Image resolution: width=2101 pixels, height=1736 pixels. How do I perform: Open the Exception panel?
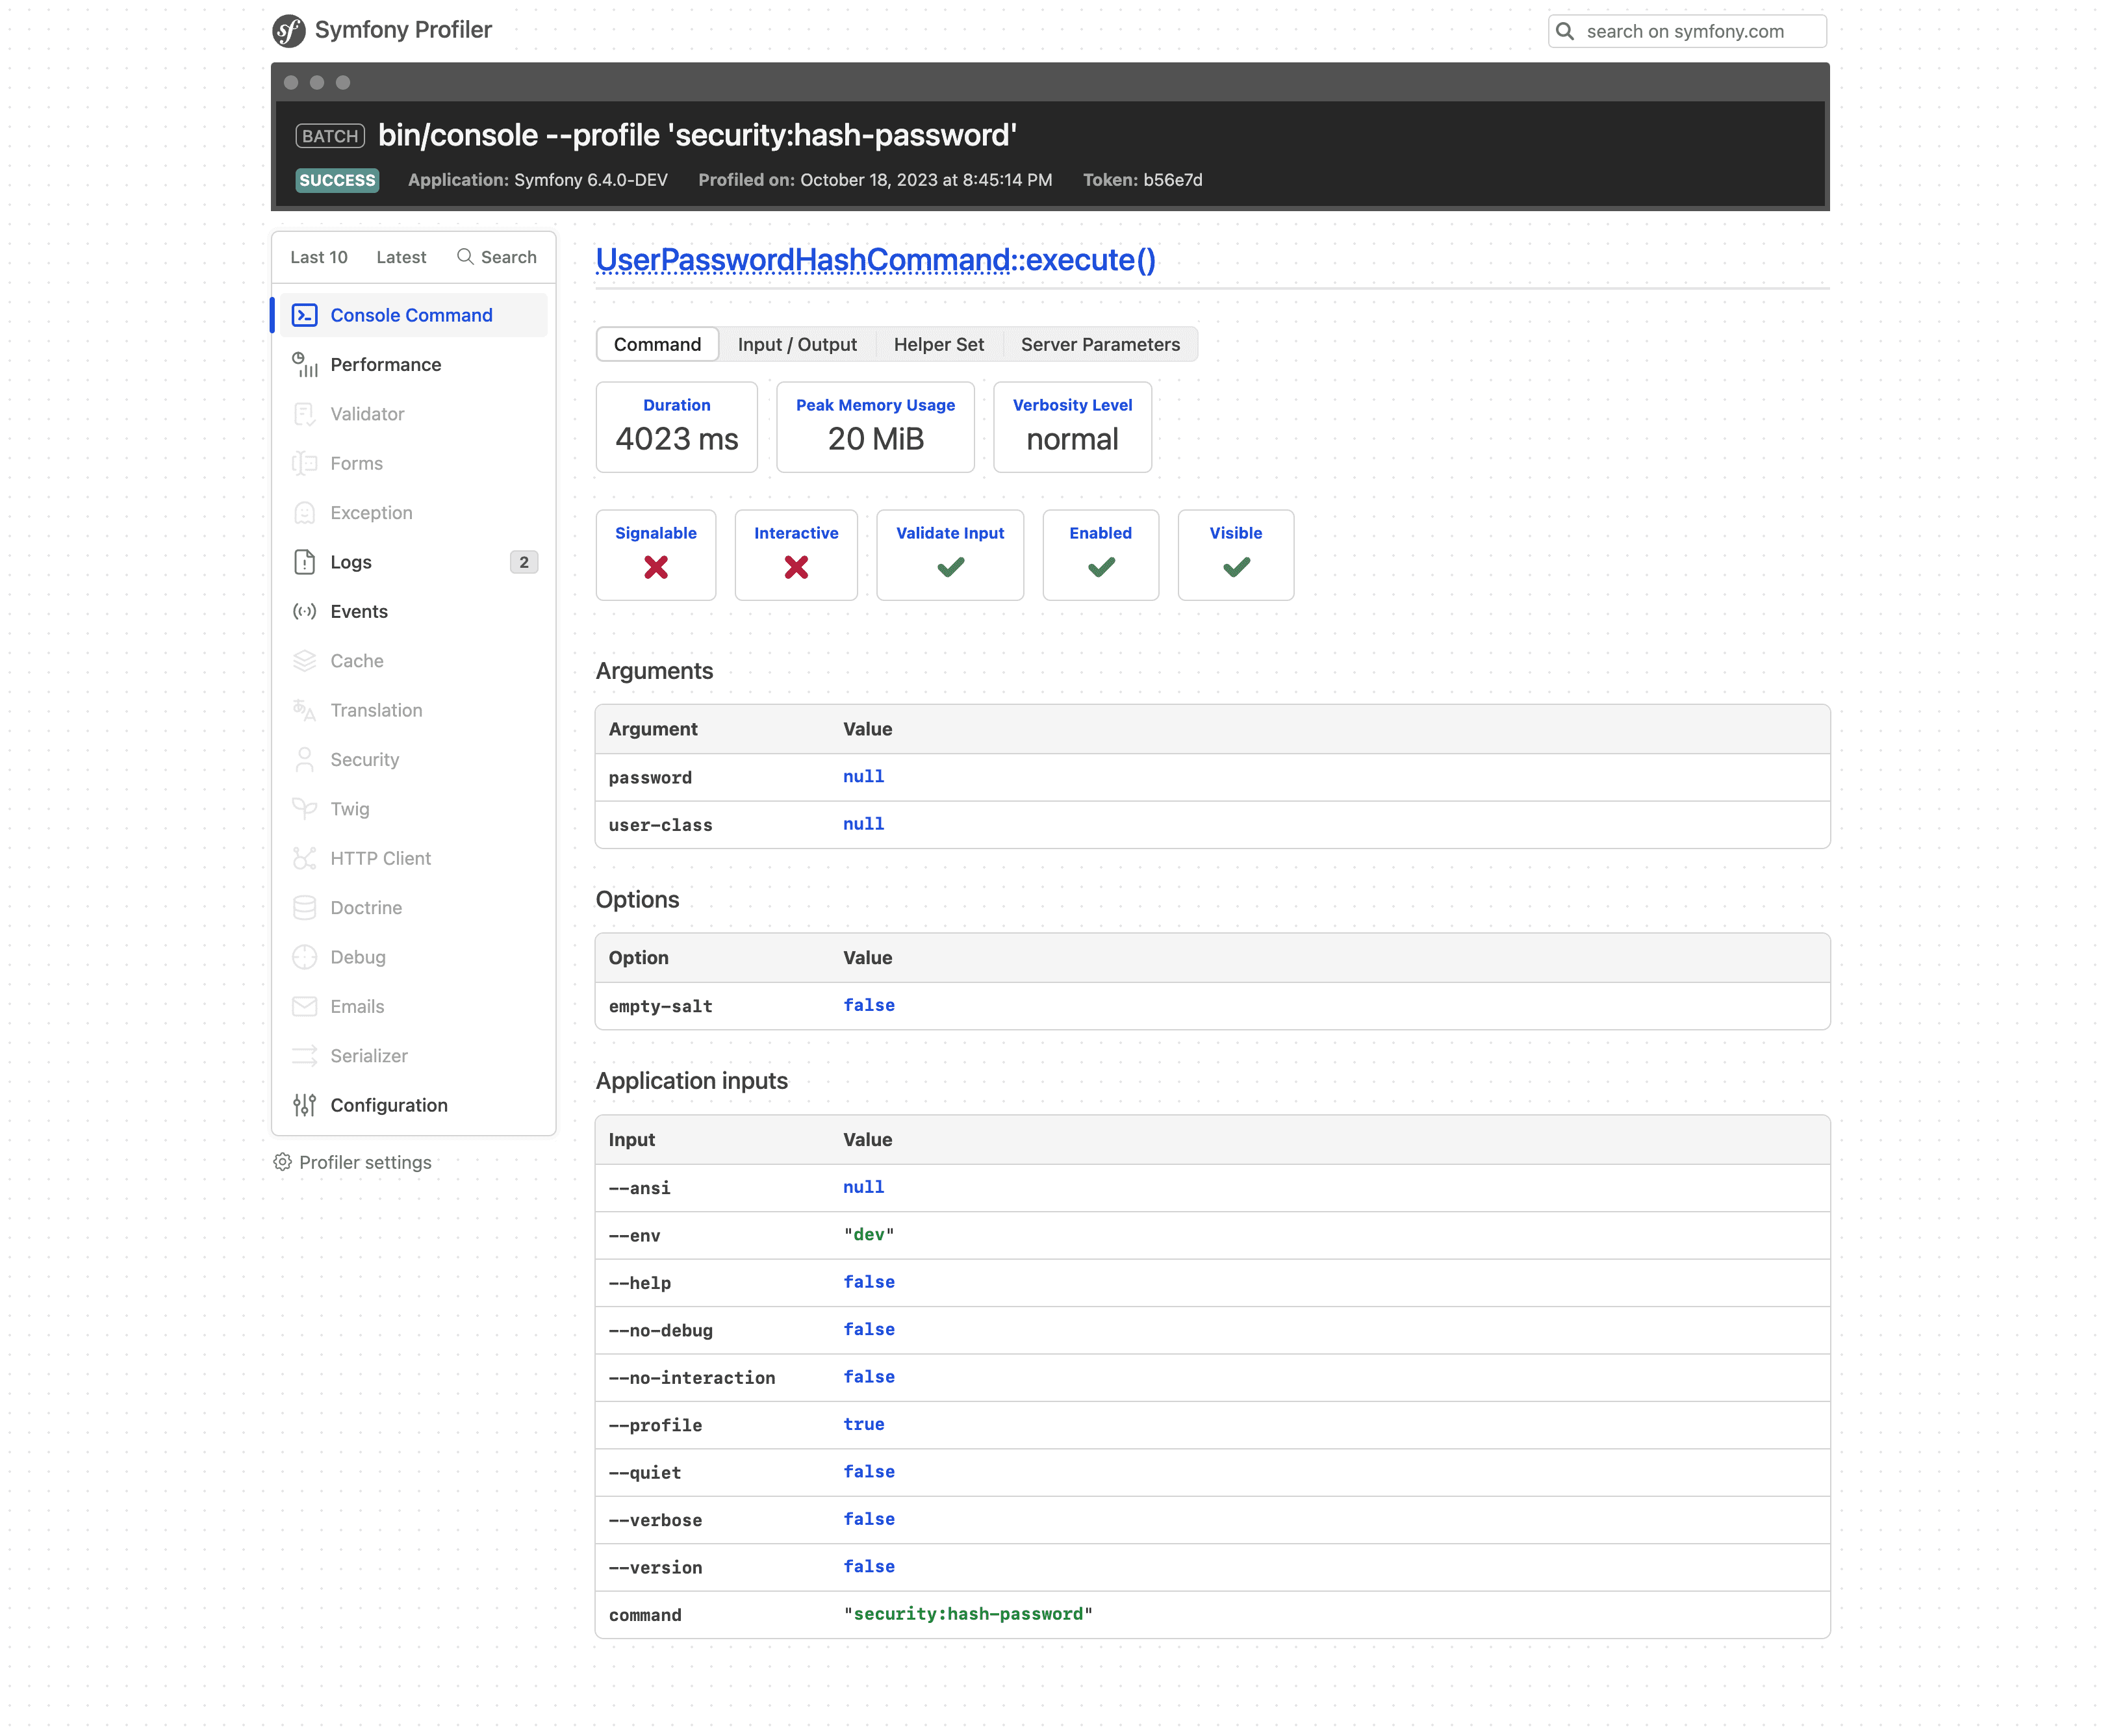click(370, 512)
